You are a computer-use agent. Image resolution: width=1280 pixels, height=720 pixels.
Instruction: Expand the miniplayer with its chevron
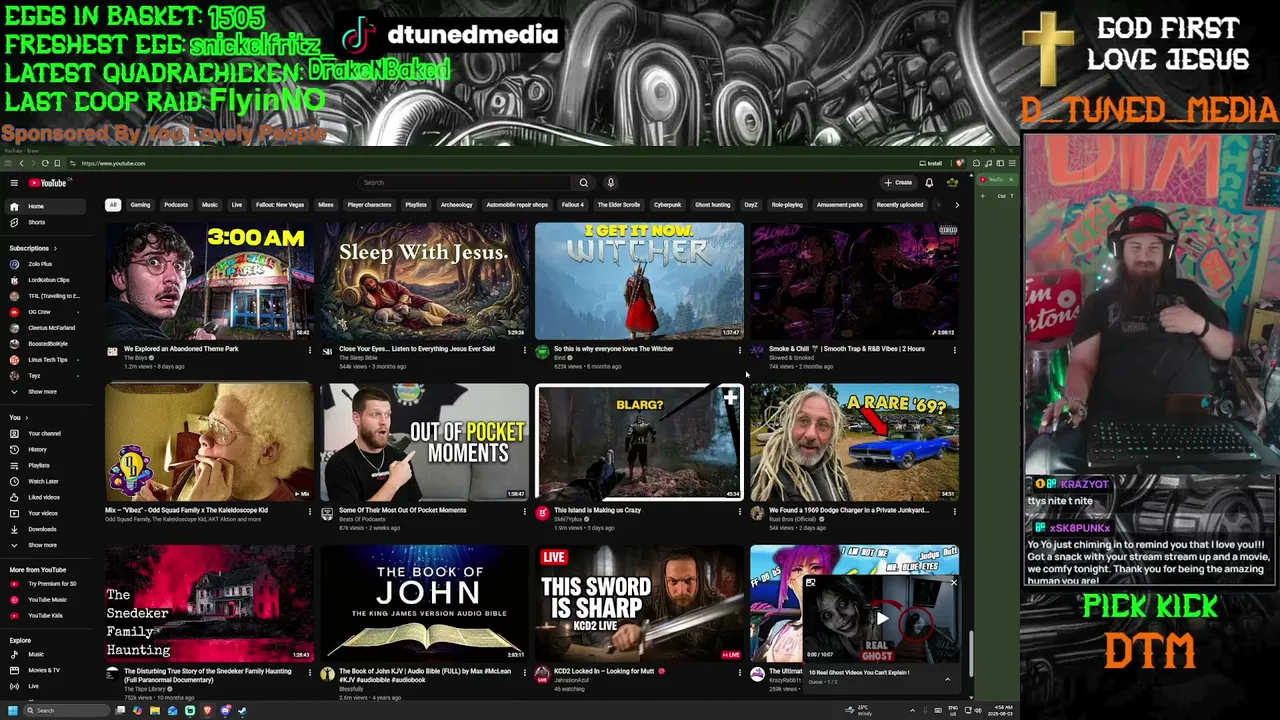pos(948,680)
